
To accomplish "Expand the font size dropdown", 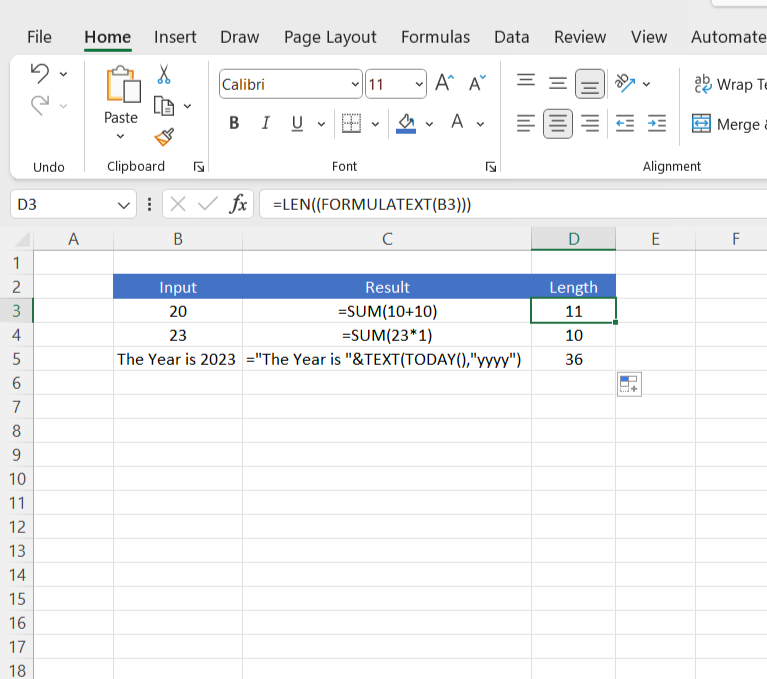I will click(x=419, y=85).
